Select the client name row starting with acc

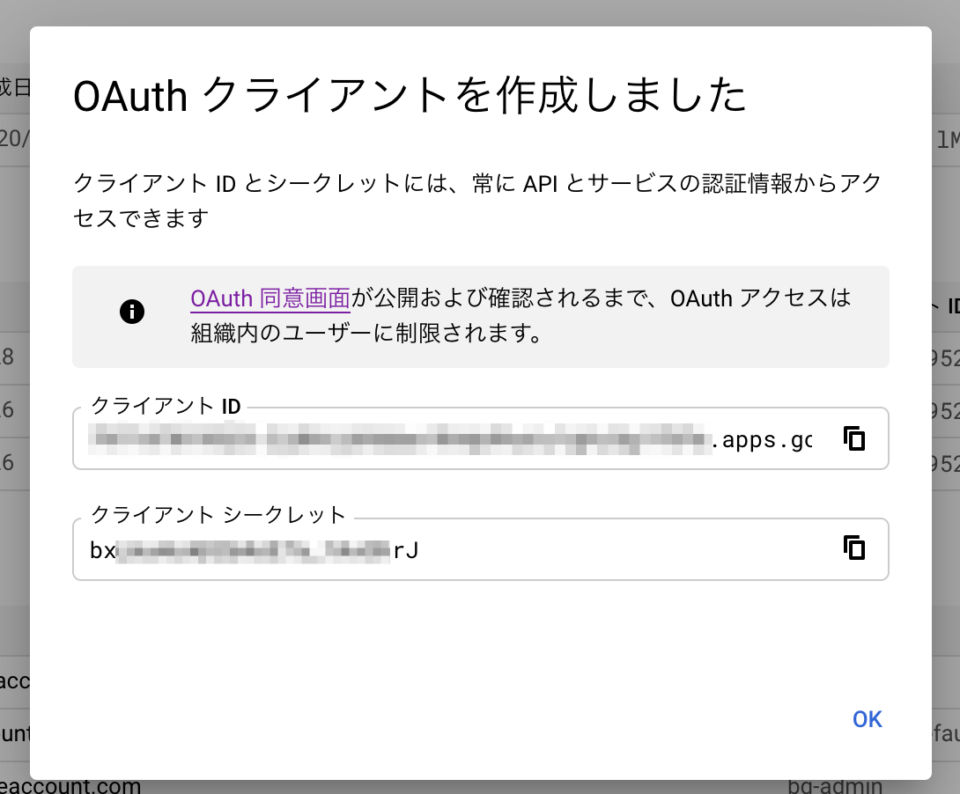click(x=14, y=680)
